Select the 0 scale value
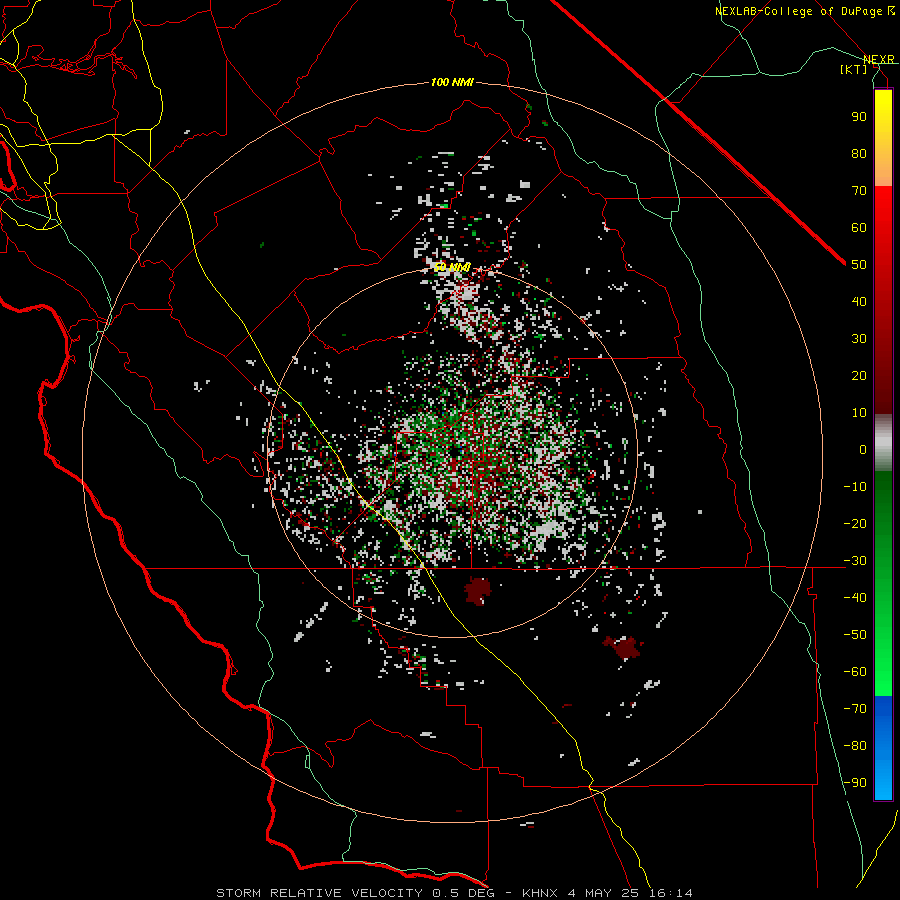900x900 pixels. click(863, 449)
